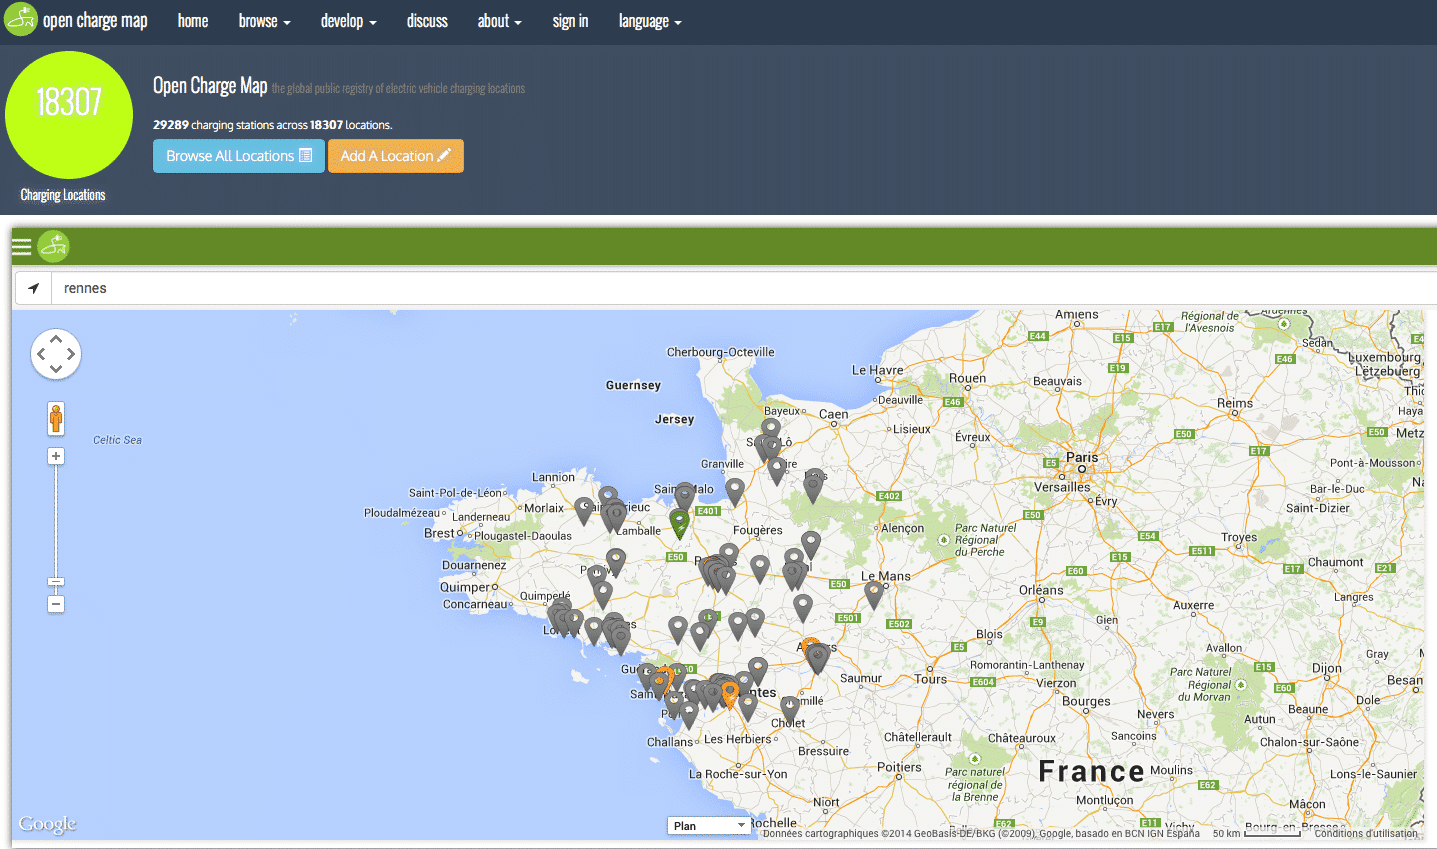Click the map pan control circle
Viewport: 1437px width, 849px height.
pos(56,354)
